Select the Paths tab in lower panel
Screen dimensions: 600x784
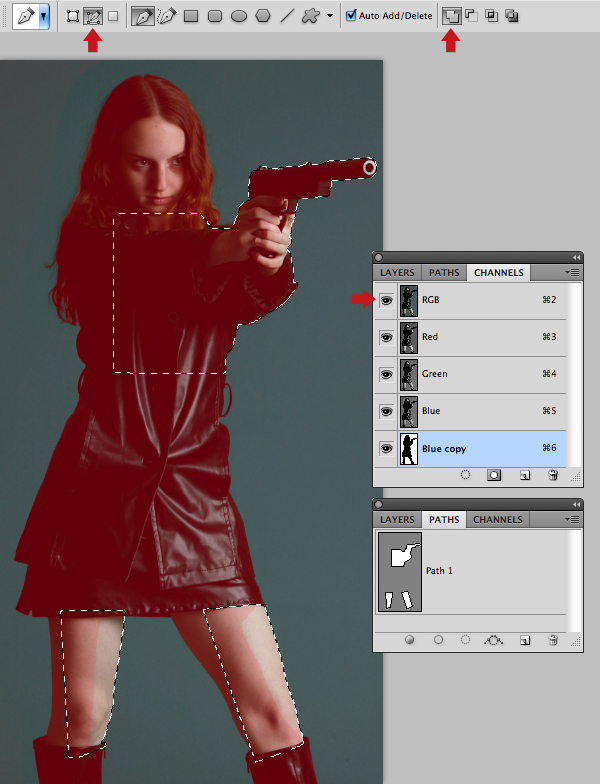coord(444,520)
